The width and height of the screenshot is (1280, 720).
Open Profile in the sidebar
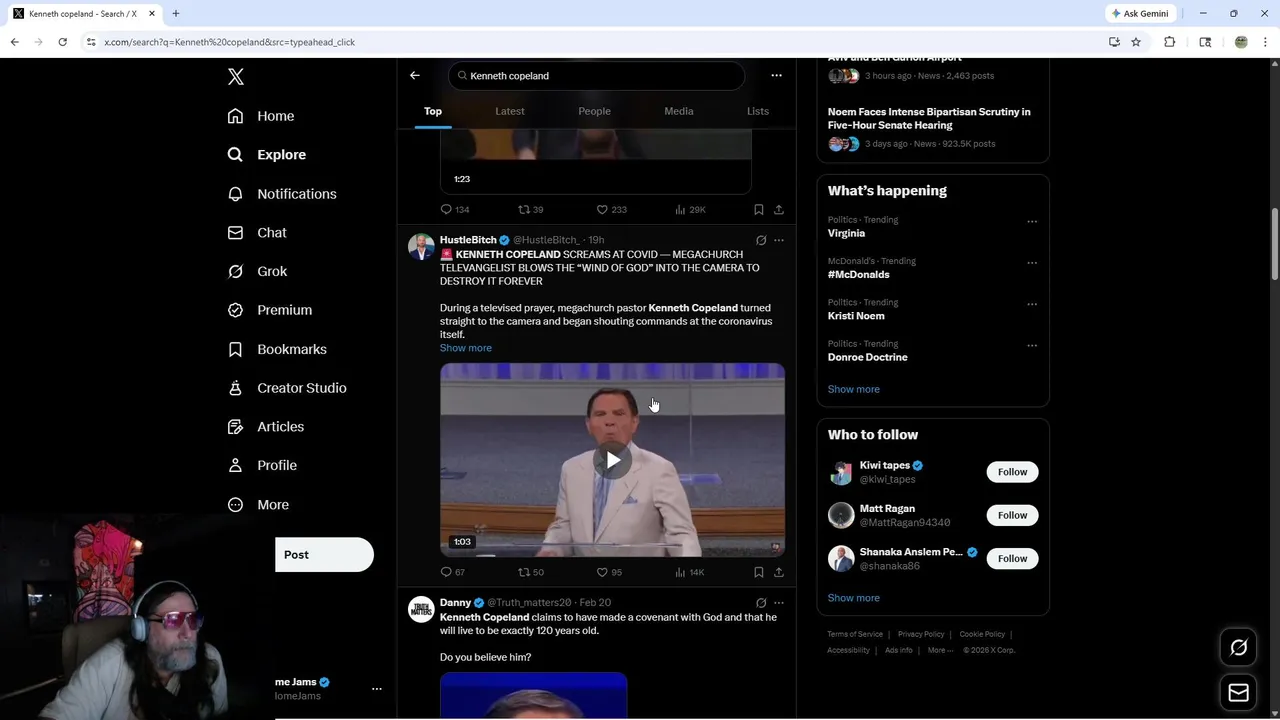pyautogui.click(x=262, y=465)
